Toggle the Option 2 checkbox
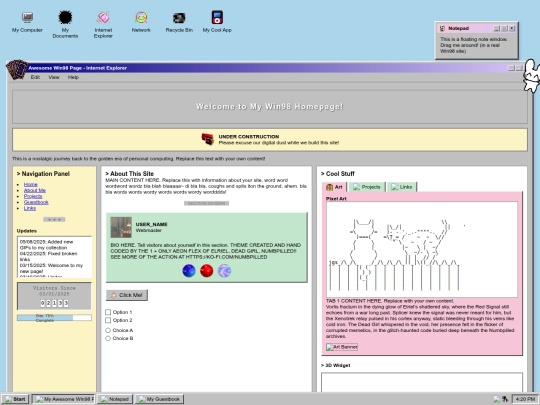 [x=108, y=320]
